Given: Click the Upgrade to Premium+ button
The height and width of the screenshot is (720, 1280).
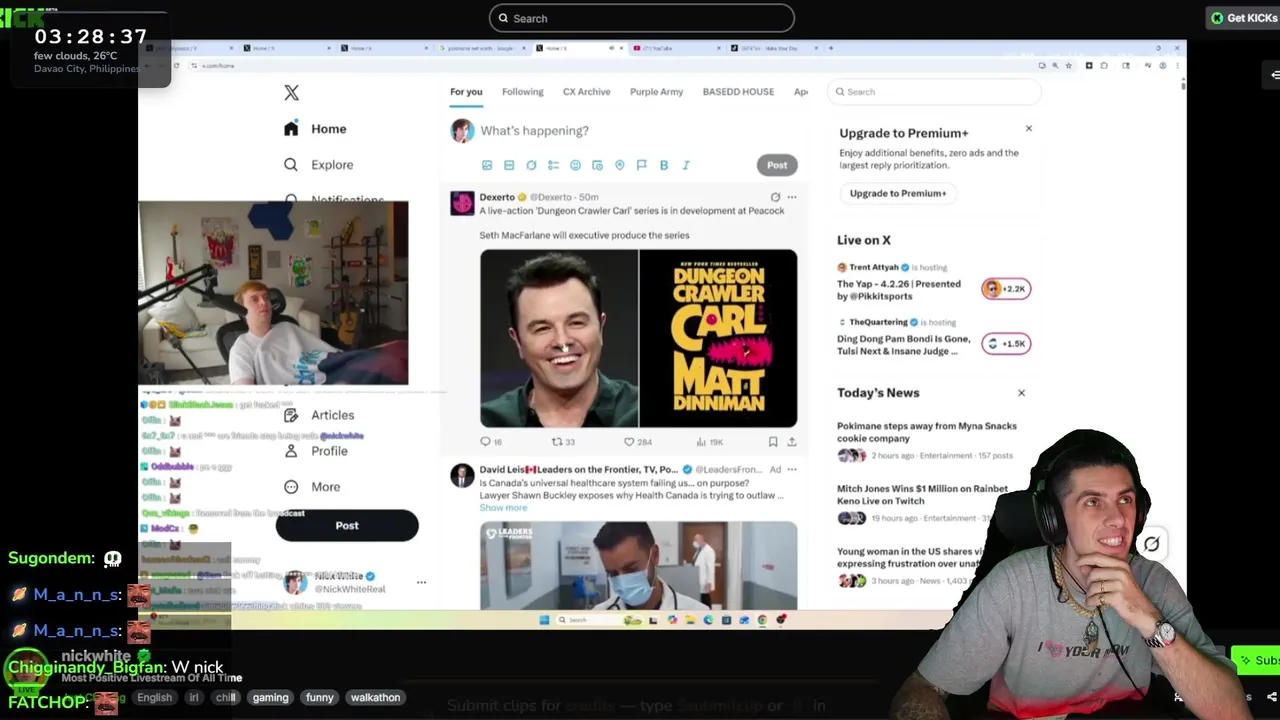Looking at the screenshot, I should pos(898,194).
